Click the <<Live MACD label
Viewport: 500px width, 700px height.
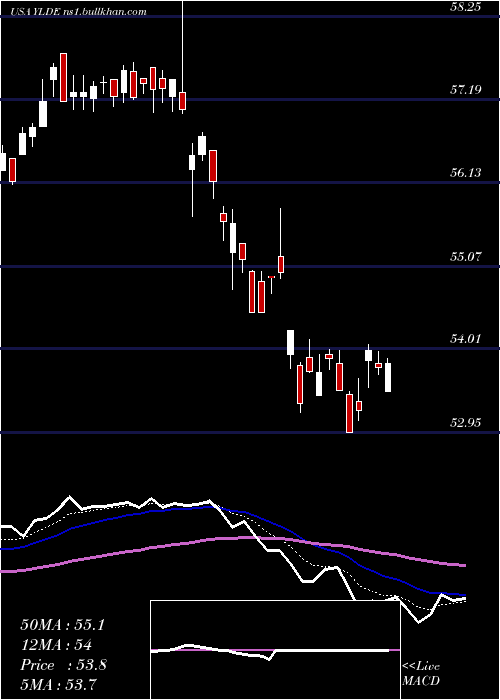tap(421, 674)
